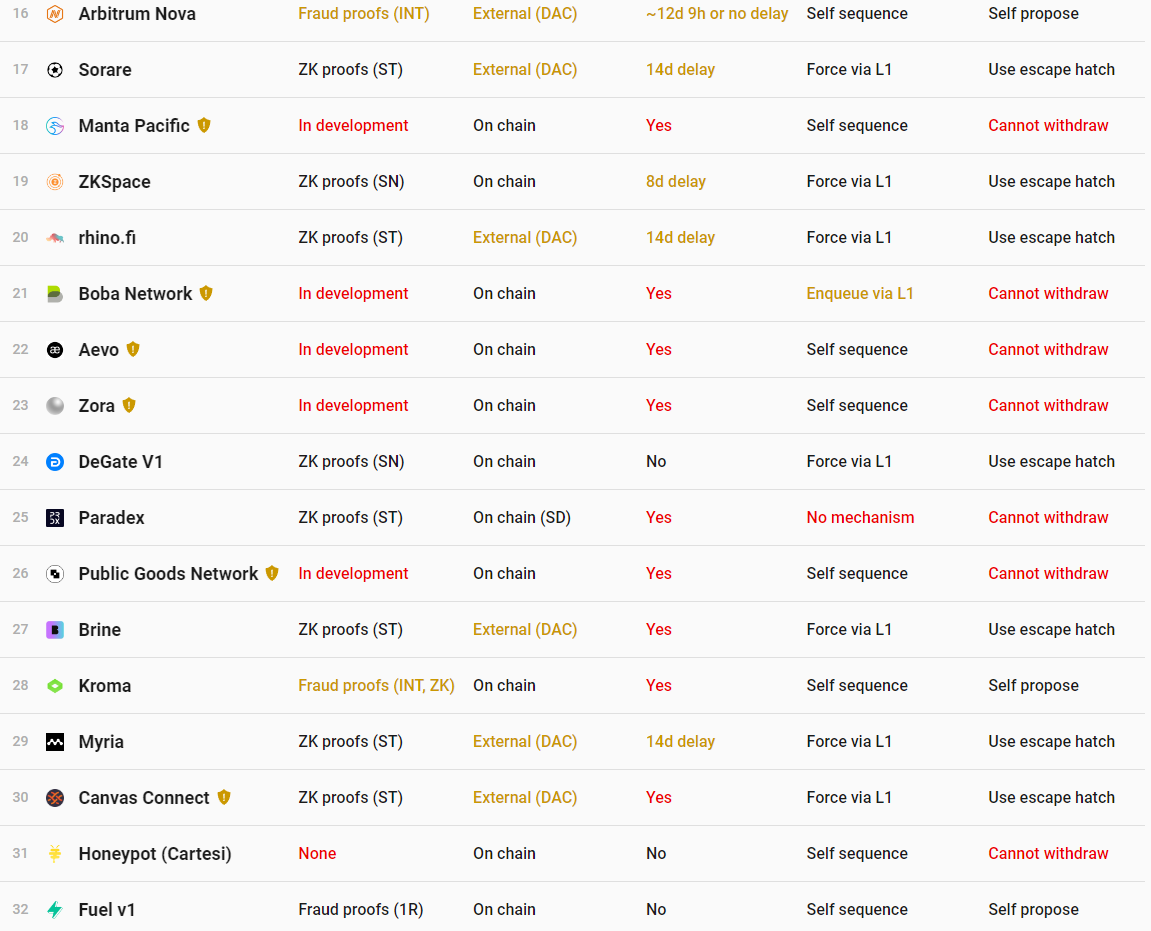Click Paradex's 'No mechanism' cell
1151x931 pixels.
[x=860, y=518]
